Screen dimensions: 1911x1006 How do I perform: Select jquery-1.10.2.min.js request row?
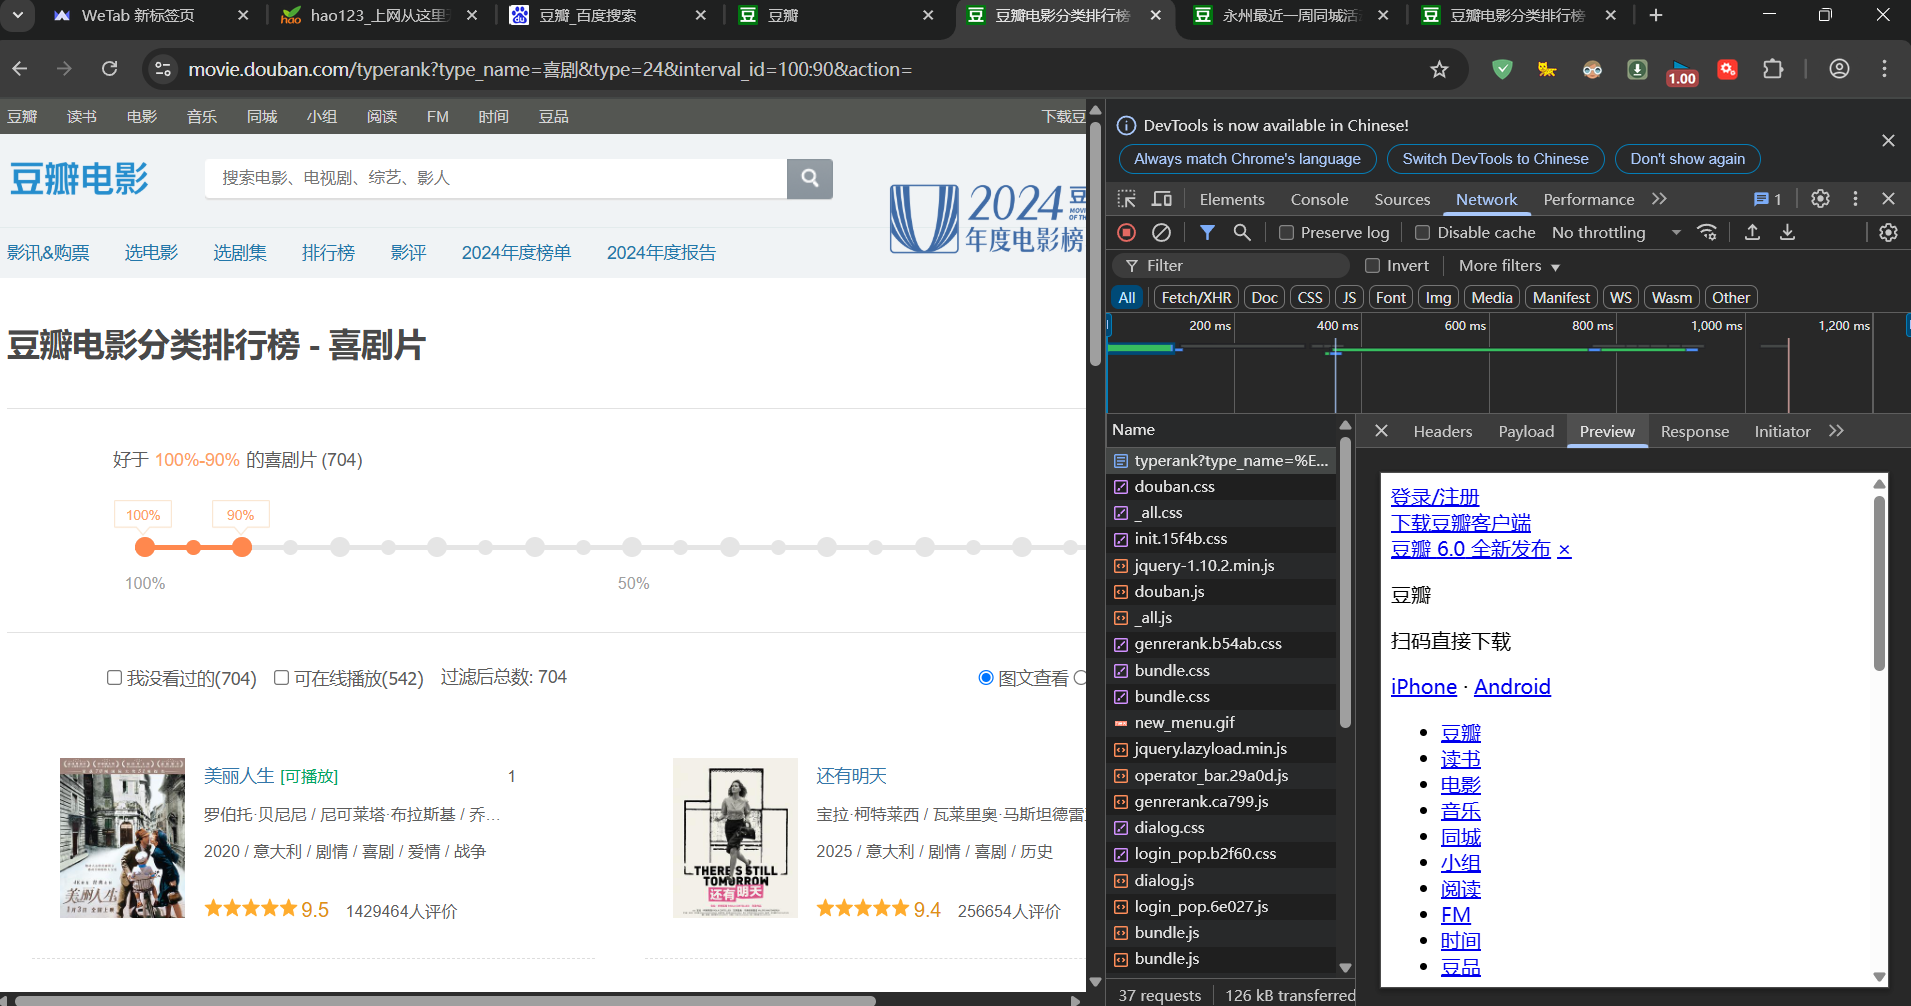pos(1222,566)
